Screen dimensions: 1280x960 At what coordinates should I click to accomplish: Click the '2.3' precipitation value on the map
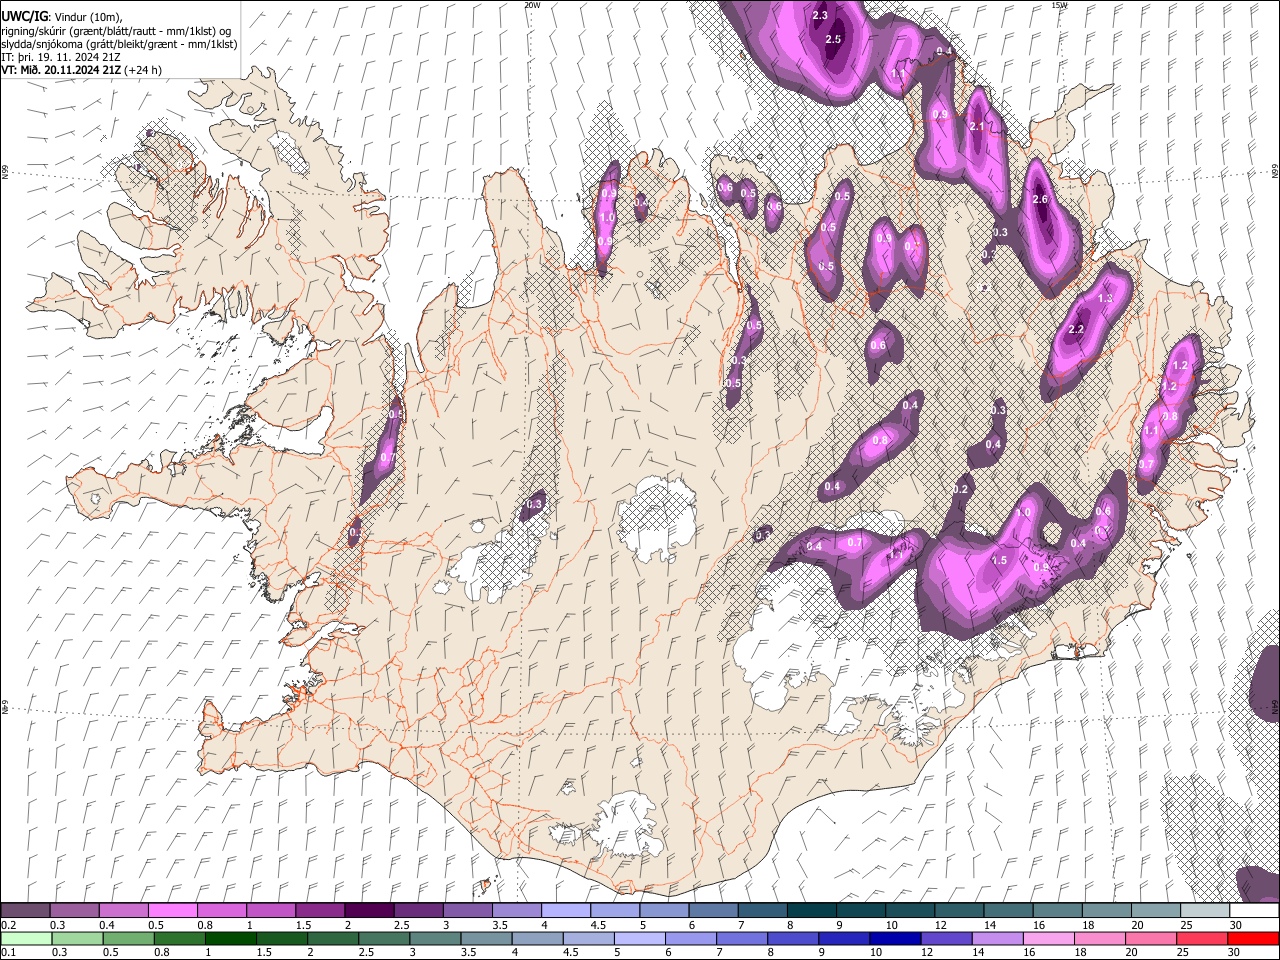[820, 15]
